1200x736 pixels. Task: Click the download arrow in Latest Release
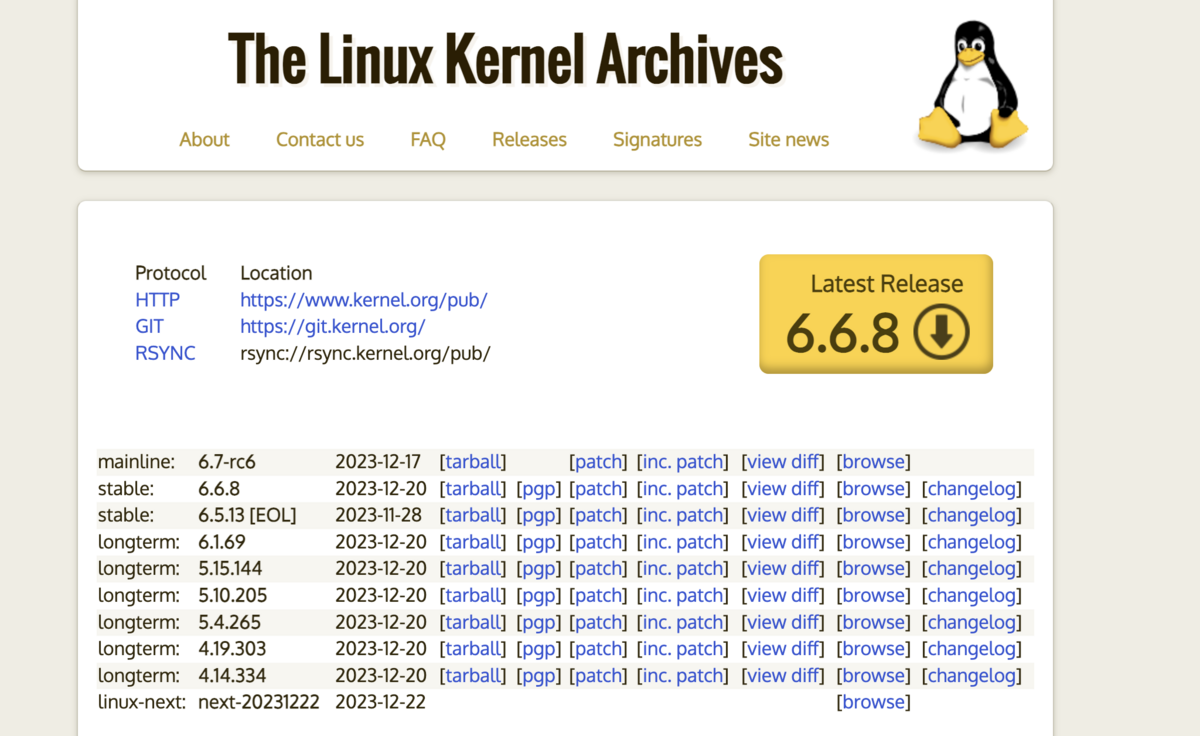coord(941,332)
